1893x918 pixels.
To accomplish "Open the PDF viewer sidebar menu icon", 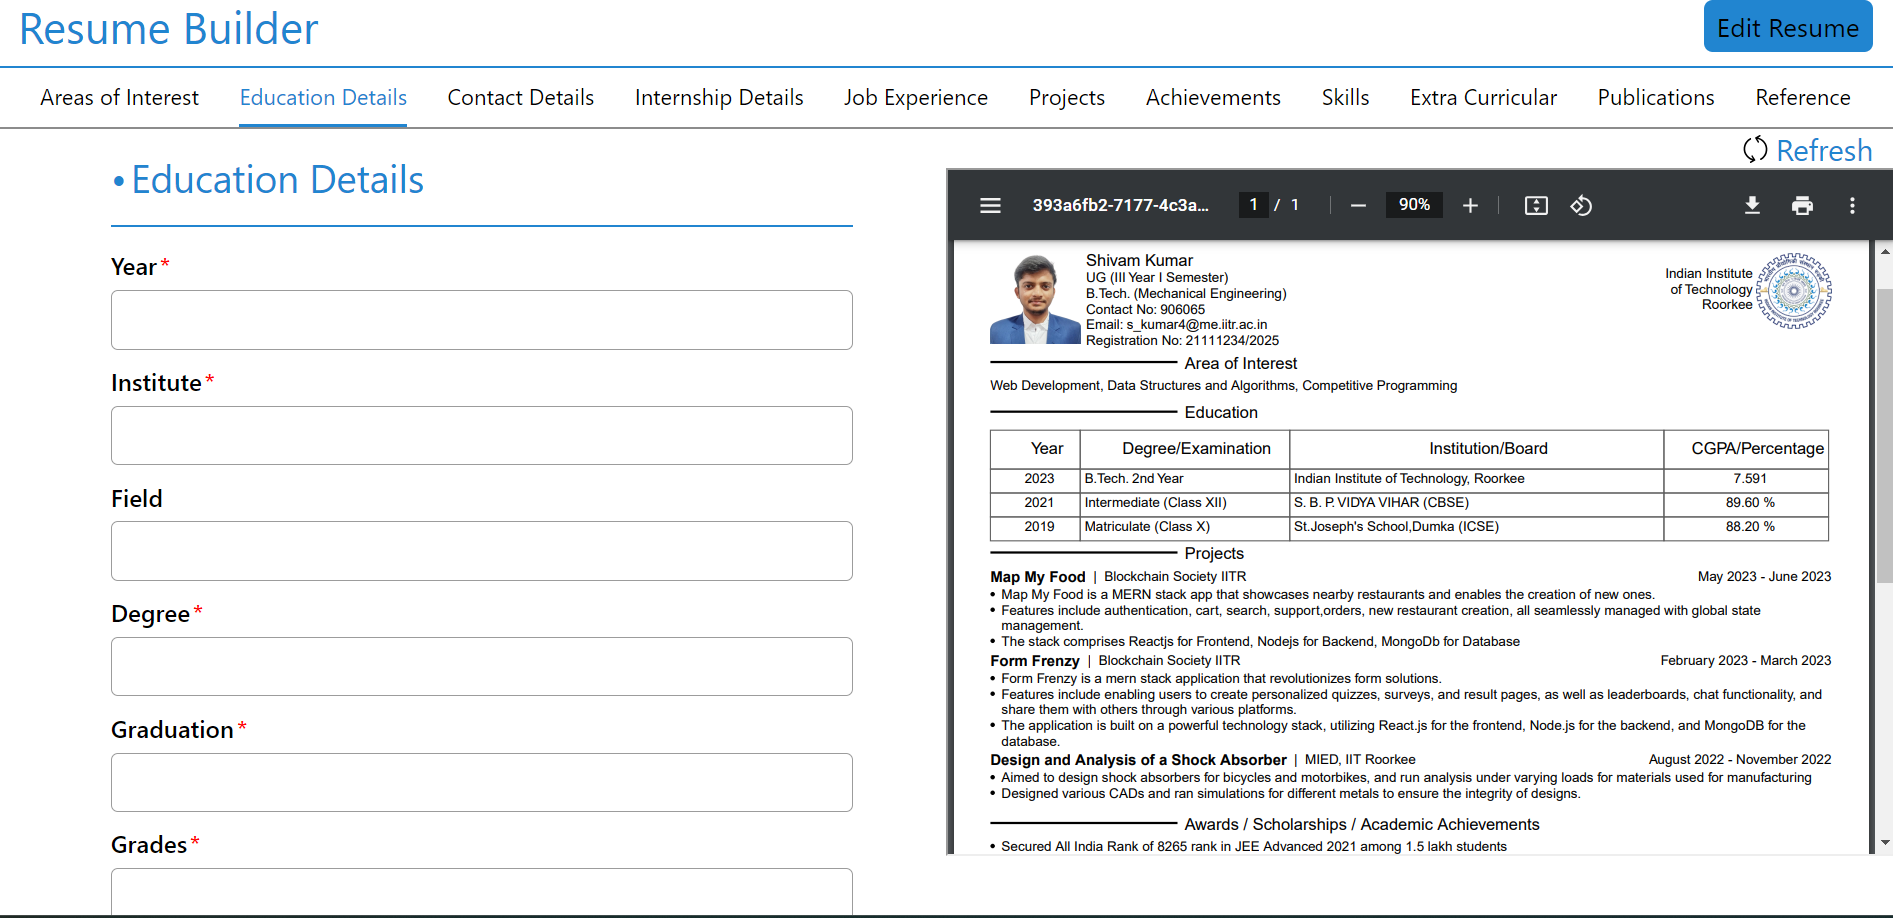I will [x=990, y=205].
